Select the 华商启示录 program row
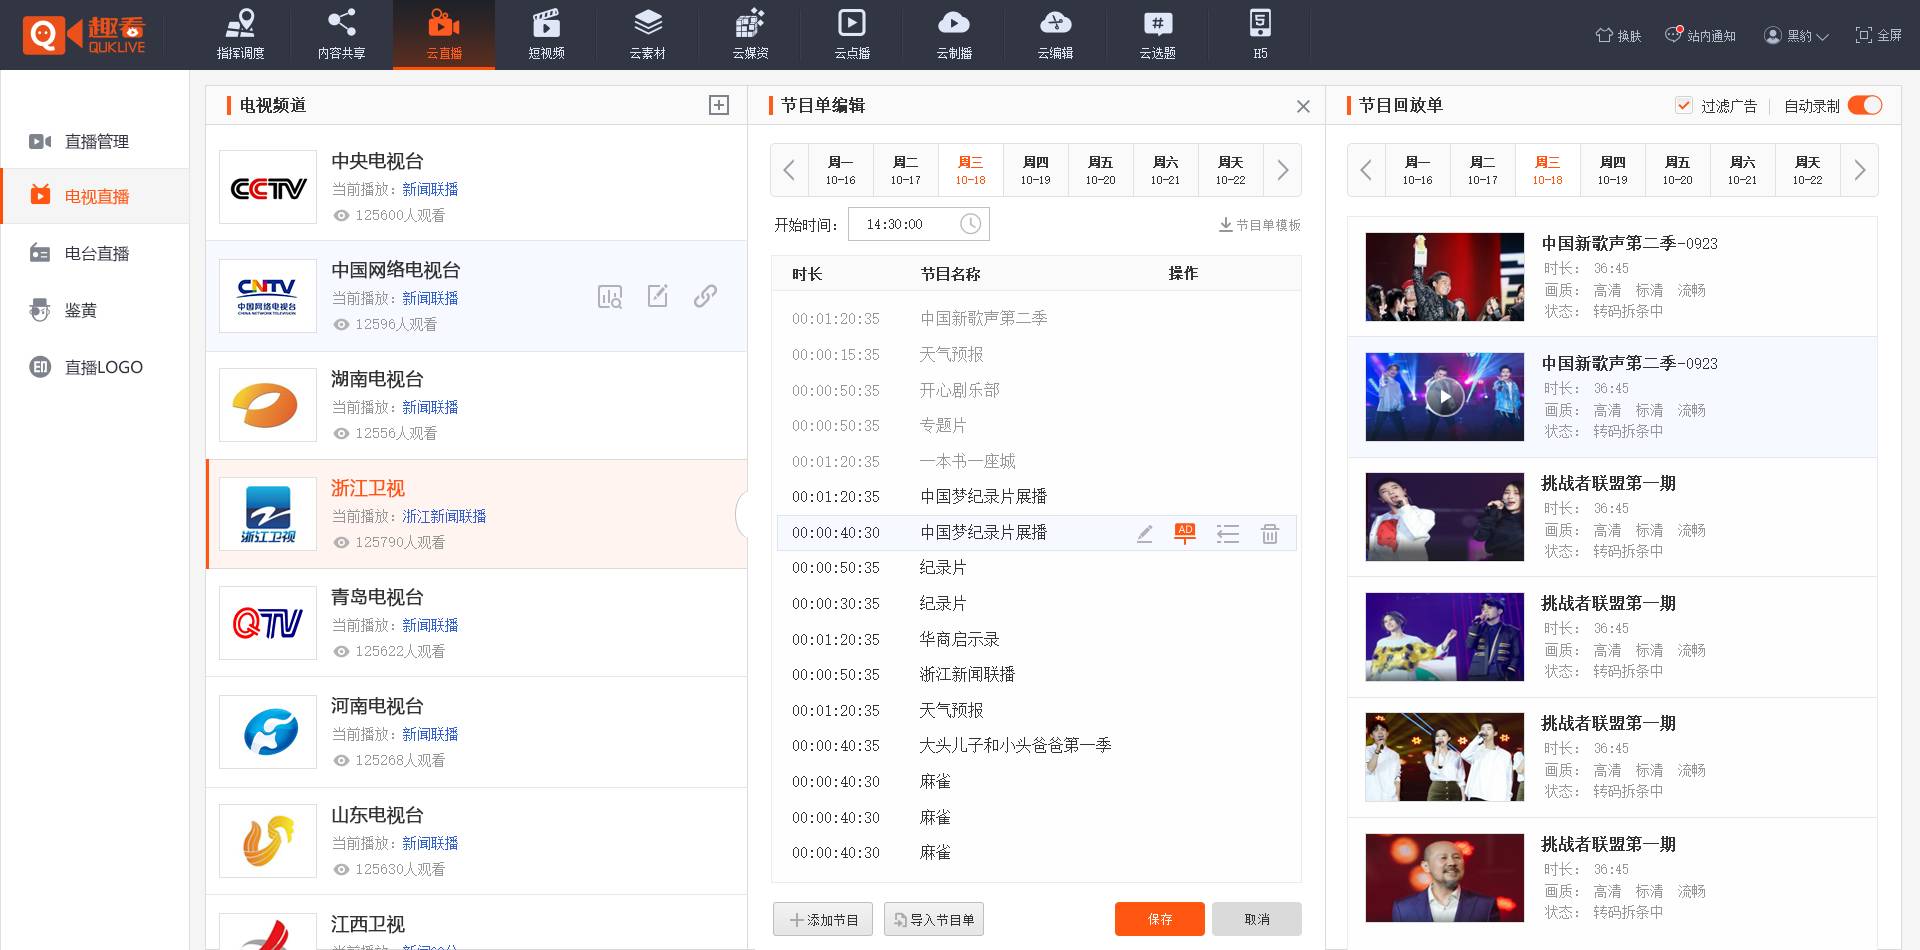This screenshot has height=950, width=1920. coord(1036,639)
